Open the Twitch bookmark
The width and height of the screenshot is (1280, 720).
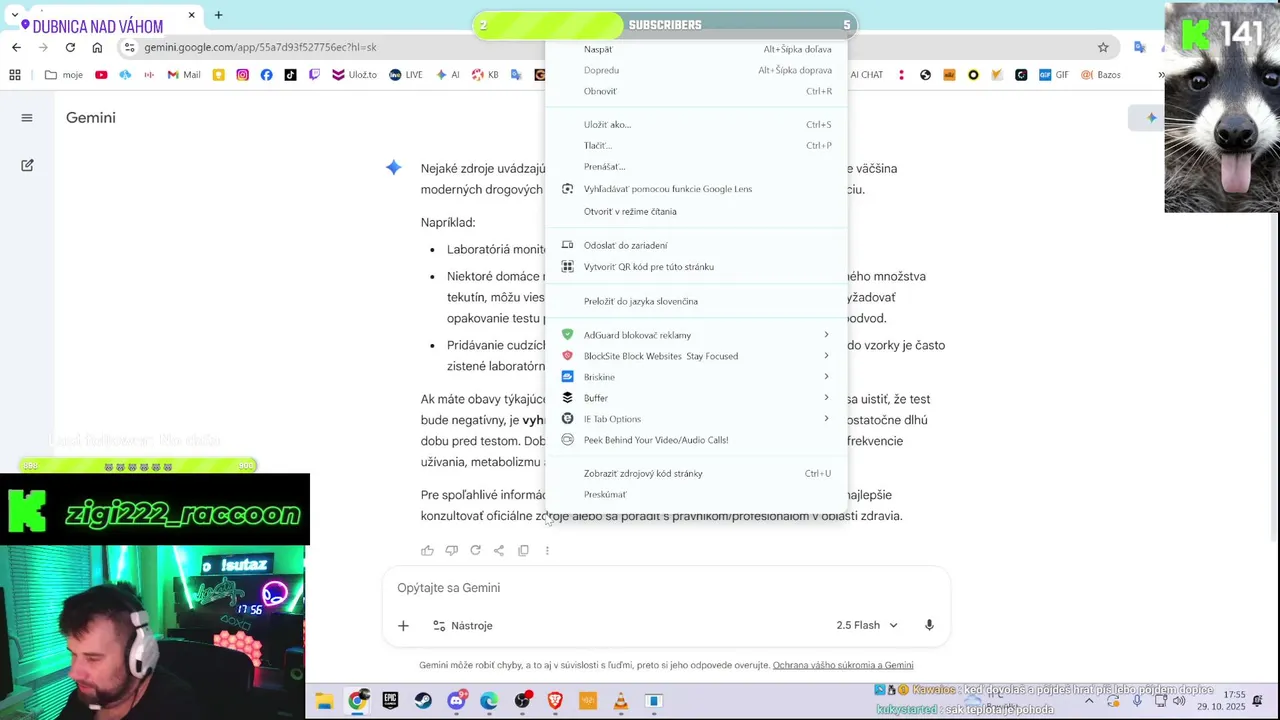(314, 75)
